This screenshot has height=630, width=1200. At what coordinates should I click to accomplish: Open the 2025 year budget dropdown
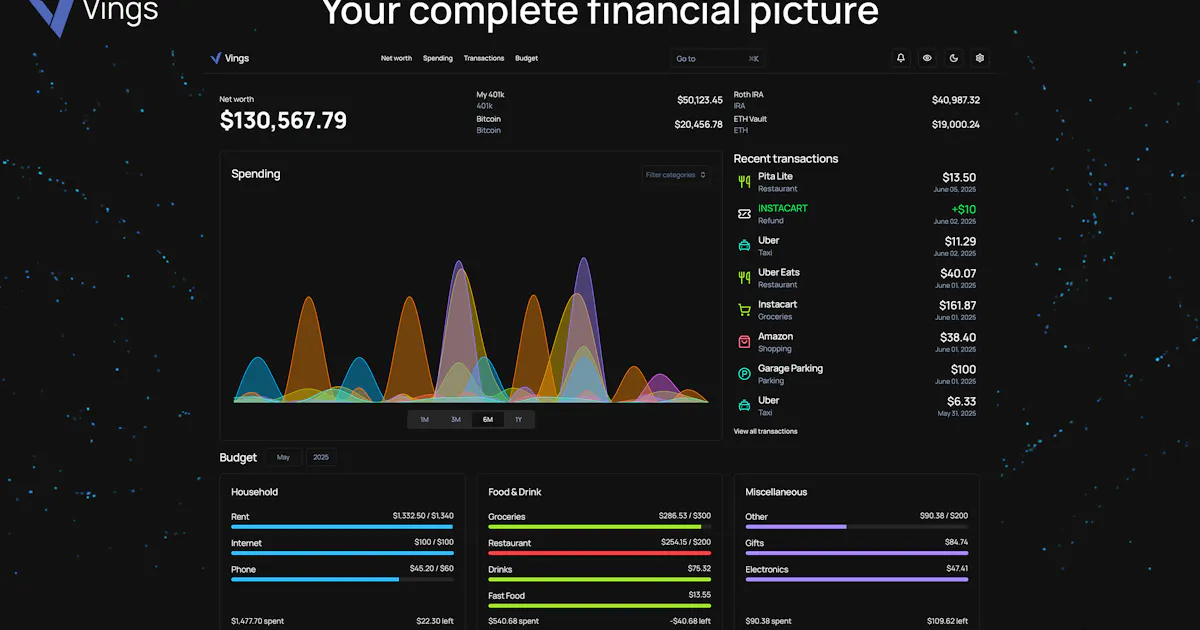(x=321, y=457)
